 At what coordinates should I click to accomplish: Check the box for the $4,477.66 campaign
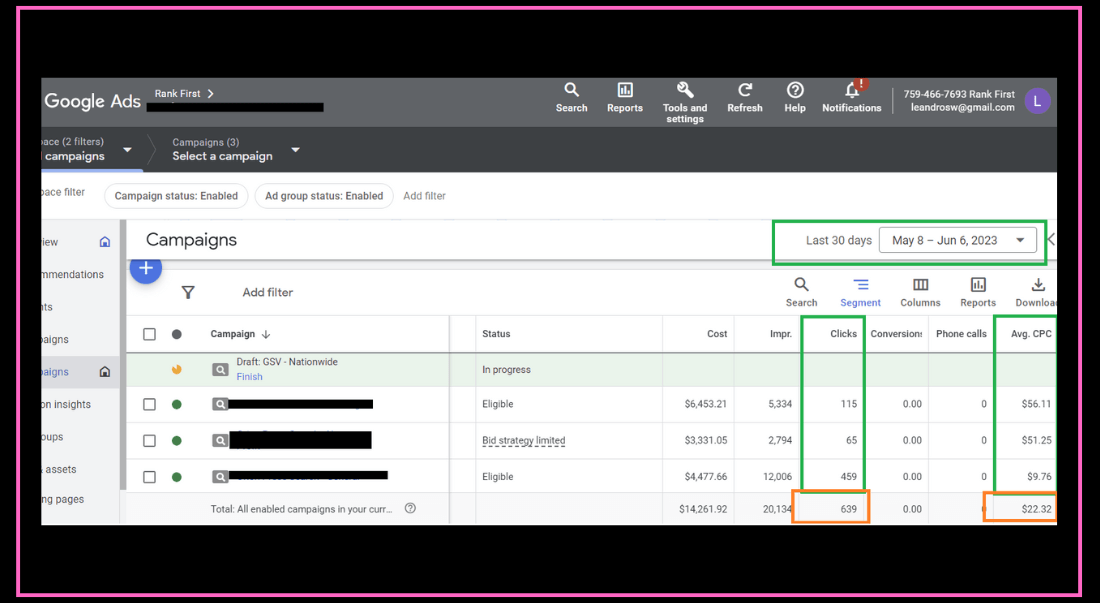(x=149, y=477)
